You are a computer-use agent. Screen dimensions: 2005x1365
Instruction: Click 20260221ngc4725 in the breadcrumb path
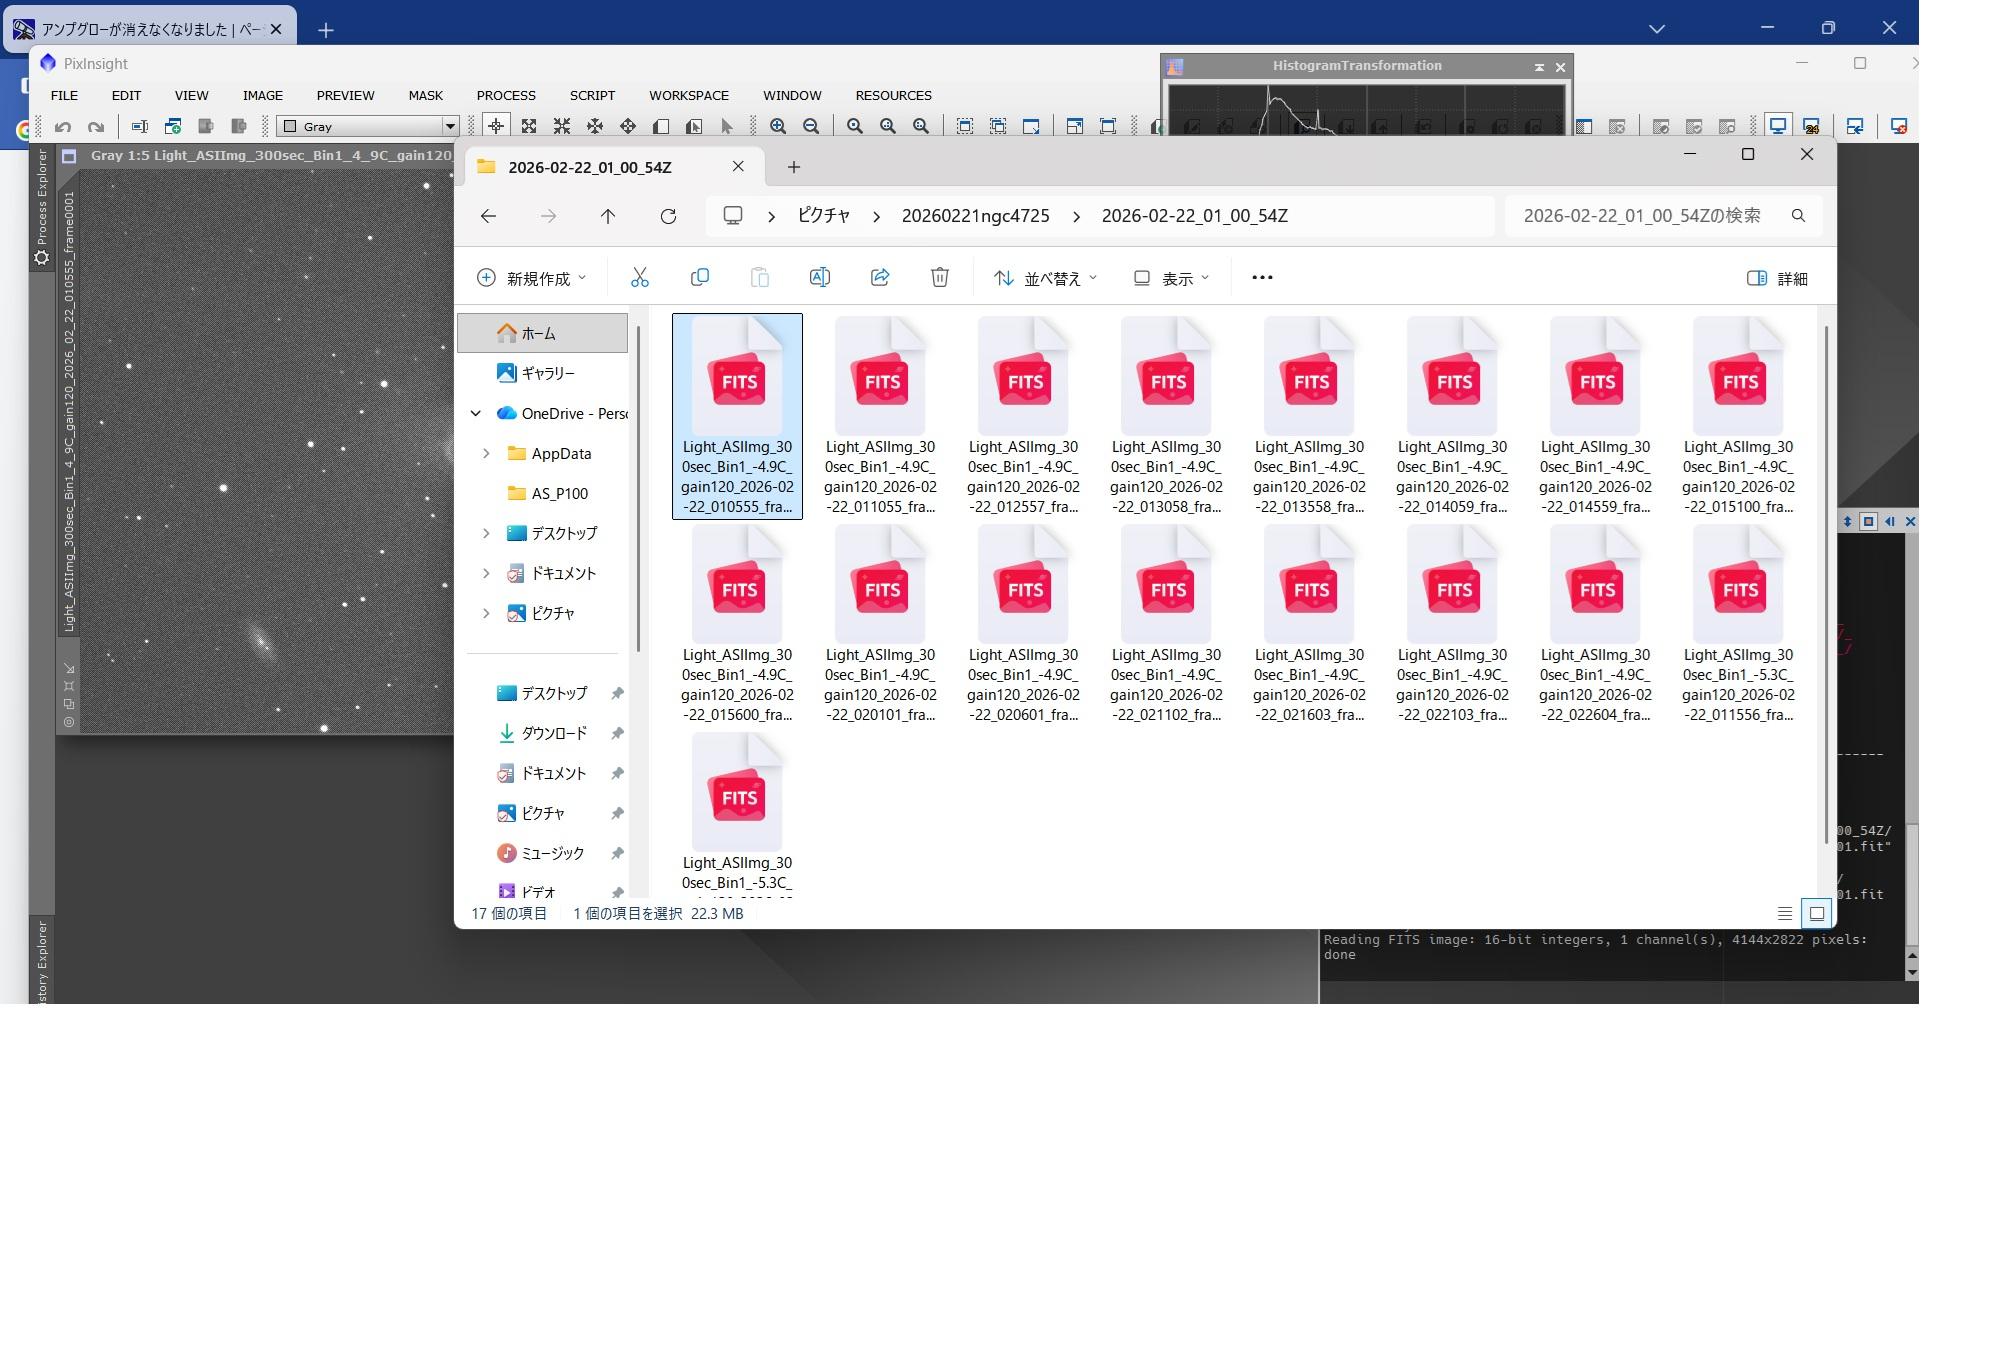974,216
